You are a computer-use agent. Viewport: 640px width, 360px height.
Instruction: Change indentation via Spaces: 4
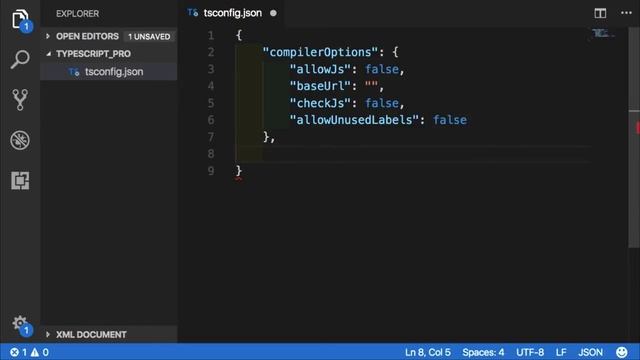point(483,352)
